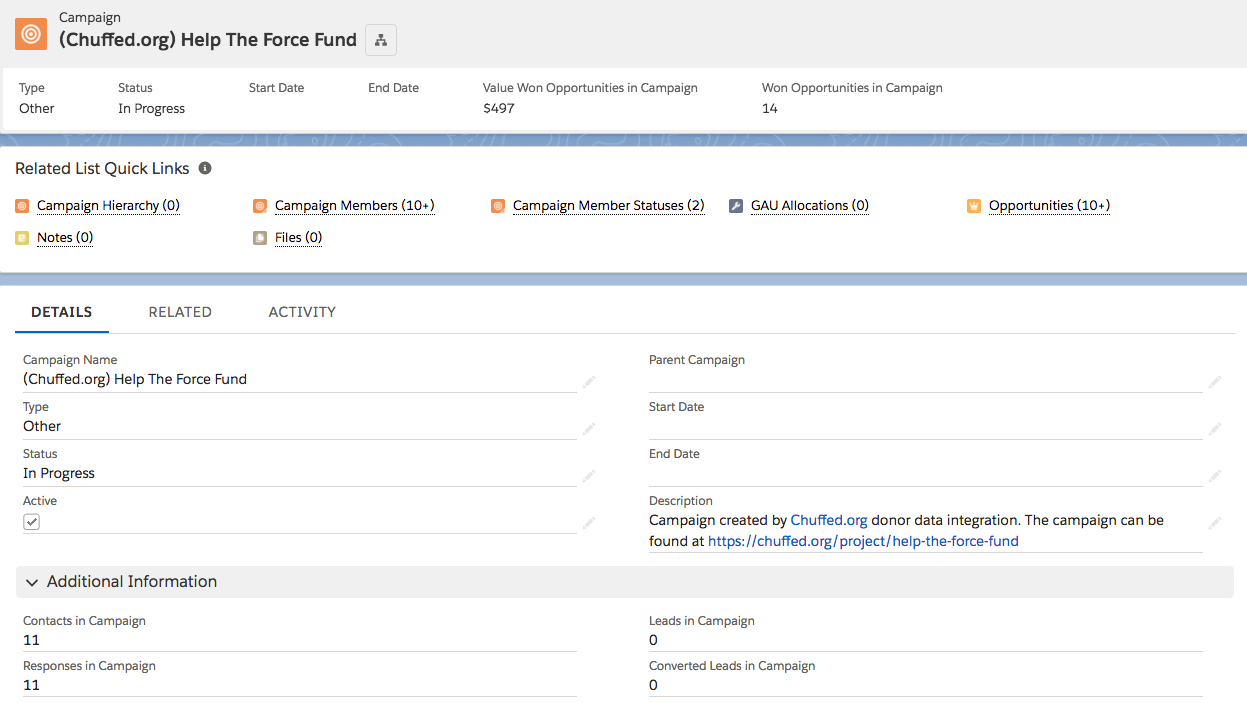Click the orange Campaign target icon
This screenshot has width=1247, height=703.
(31, 34)
